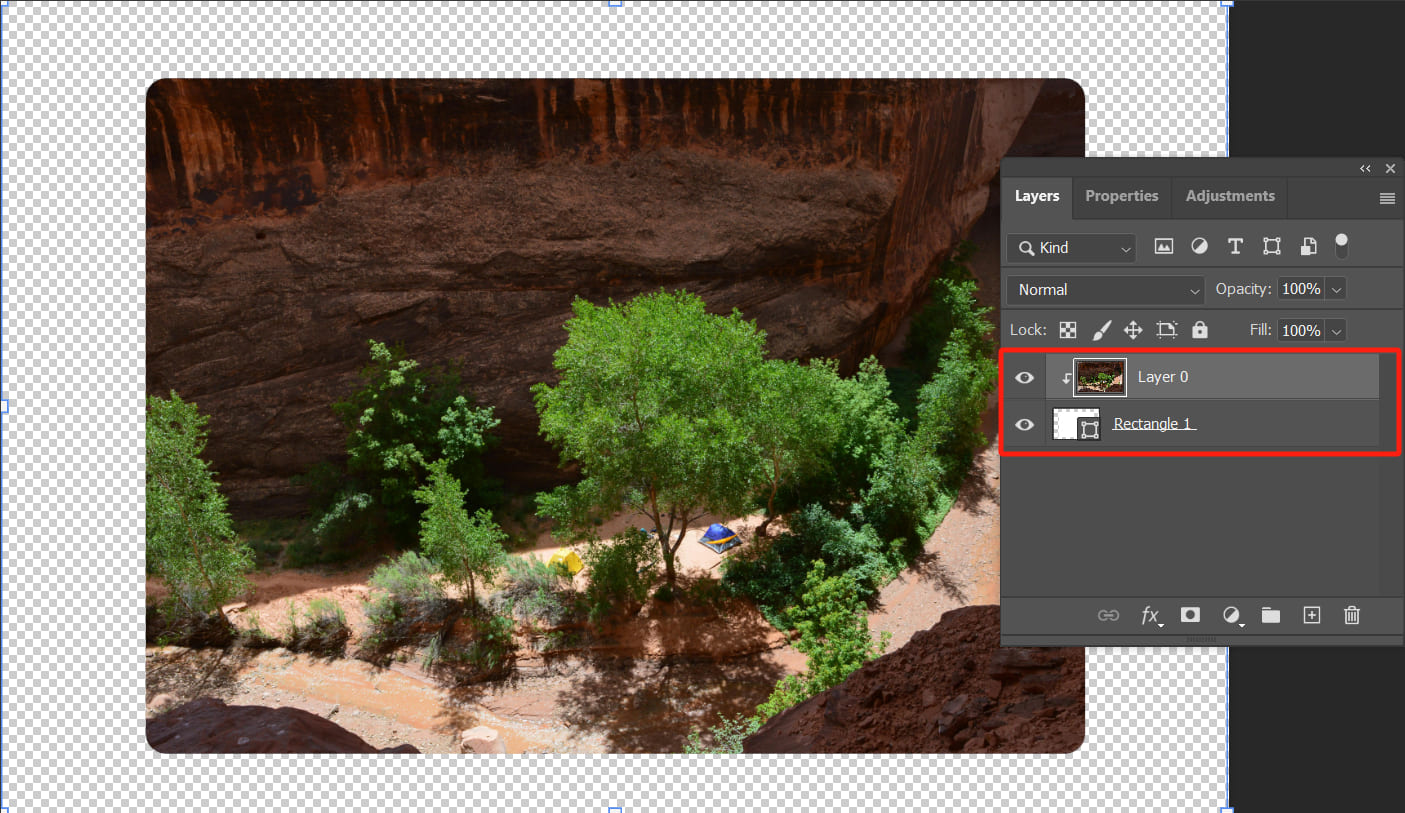Image resolution: width=1405 pixels, height=813 pixels.
Task: Click the smart object filter icon
Action: pos(1308,247)
